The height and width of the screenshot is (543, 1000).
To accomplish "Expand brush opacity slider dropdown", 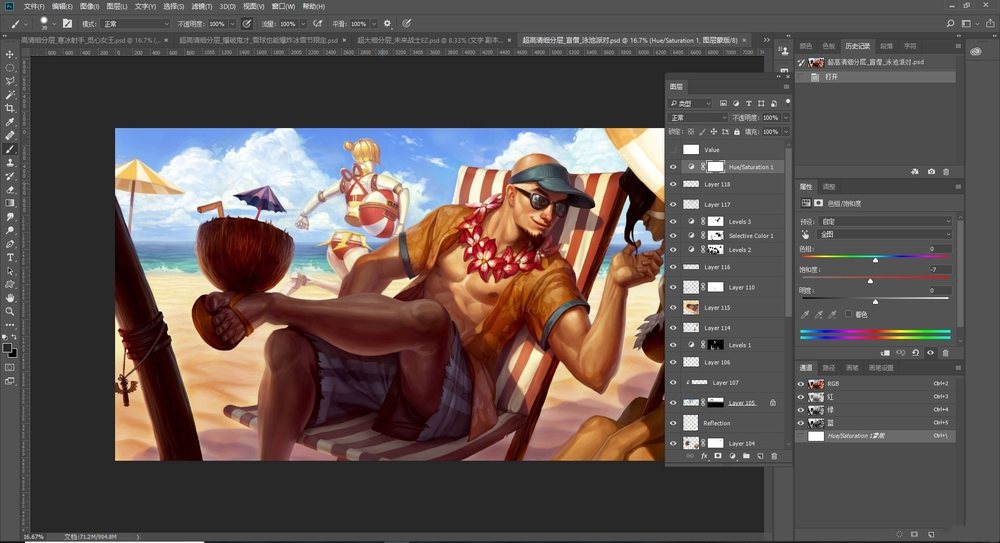I will tap(232, 24).
